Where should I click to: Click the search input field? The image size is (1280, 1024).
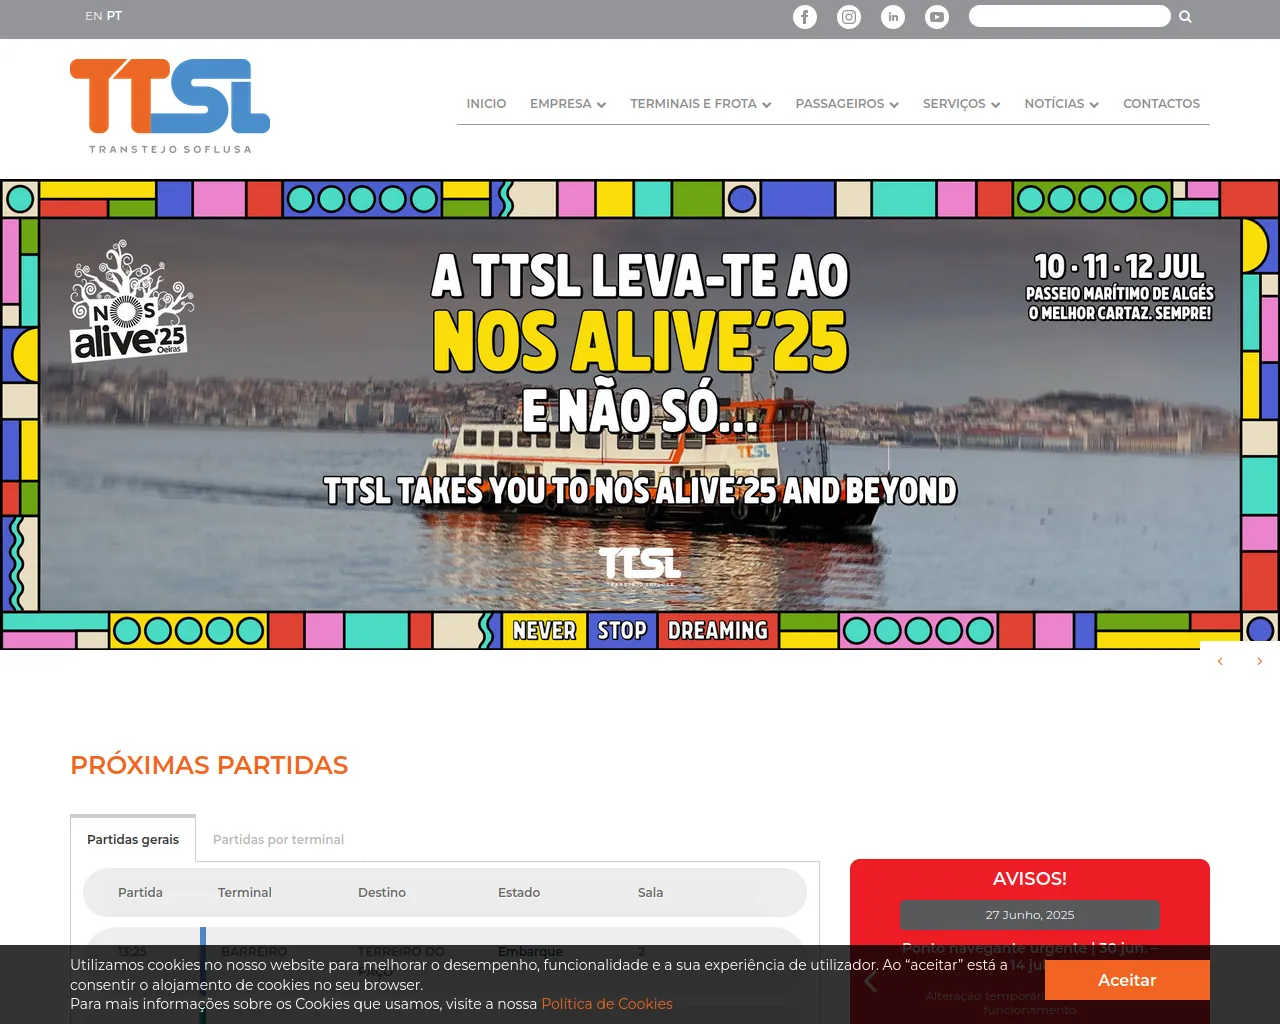click(1069, 16)
